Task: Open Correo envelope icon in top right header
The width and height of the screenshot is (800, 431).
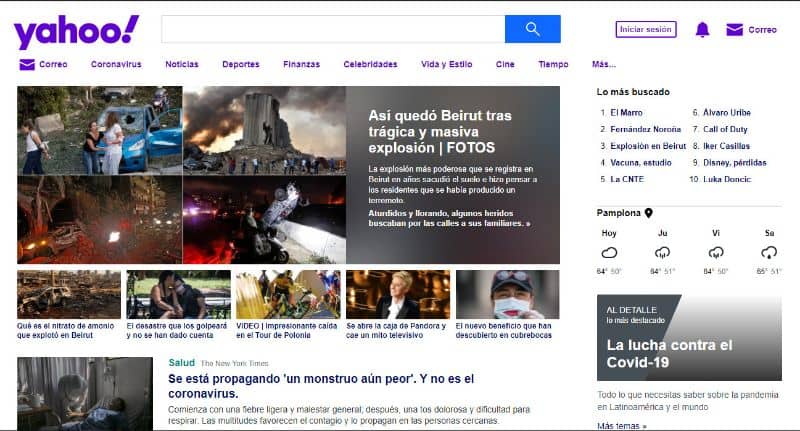Action: pos(735,30)
